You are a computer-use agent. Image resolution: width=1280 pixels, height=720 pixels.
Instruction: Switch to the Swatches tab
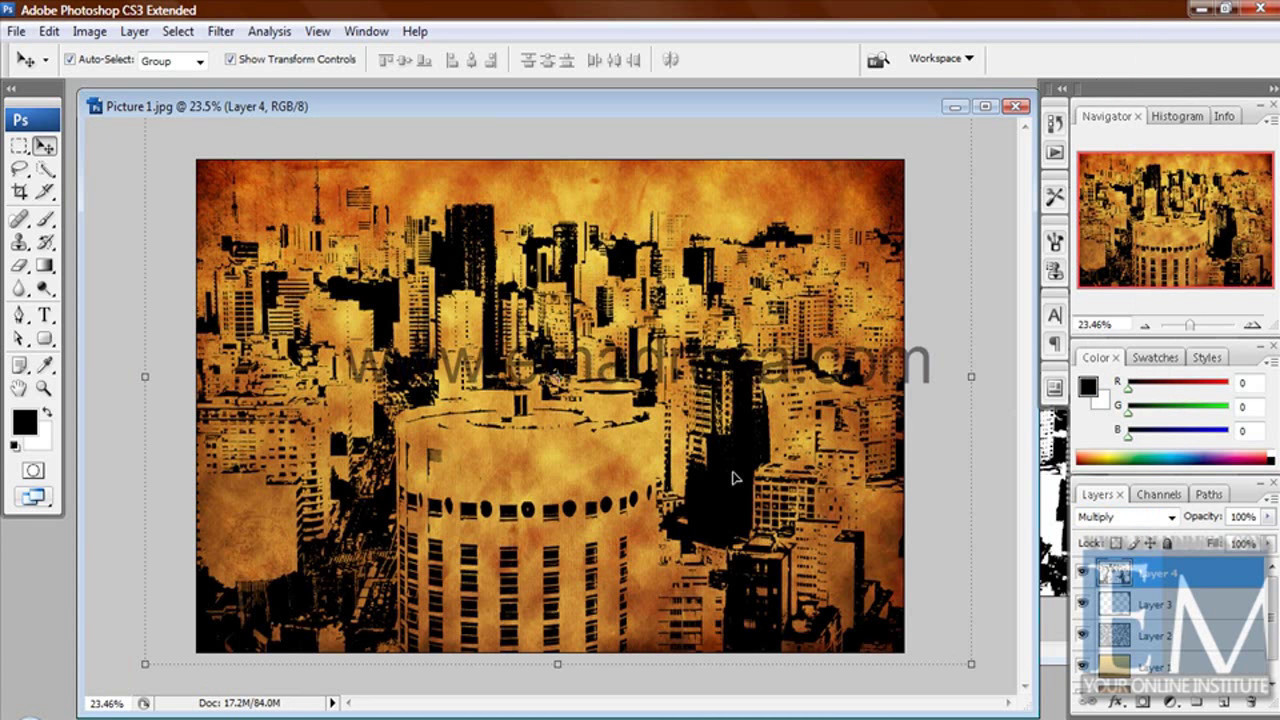[x=1155, y=357]
